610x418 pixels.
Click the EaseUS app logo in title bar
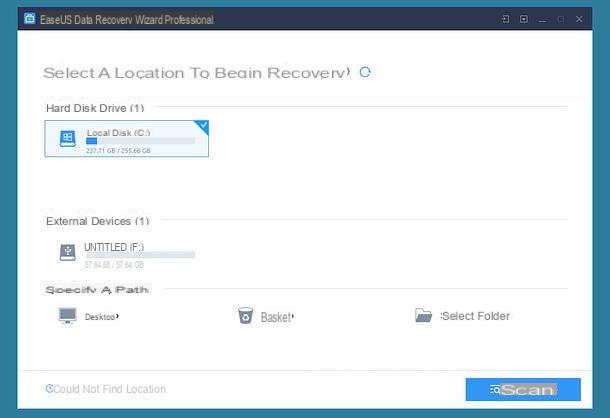pos(30,18)
